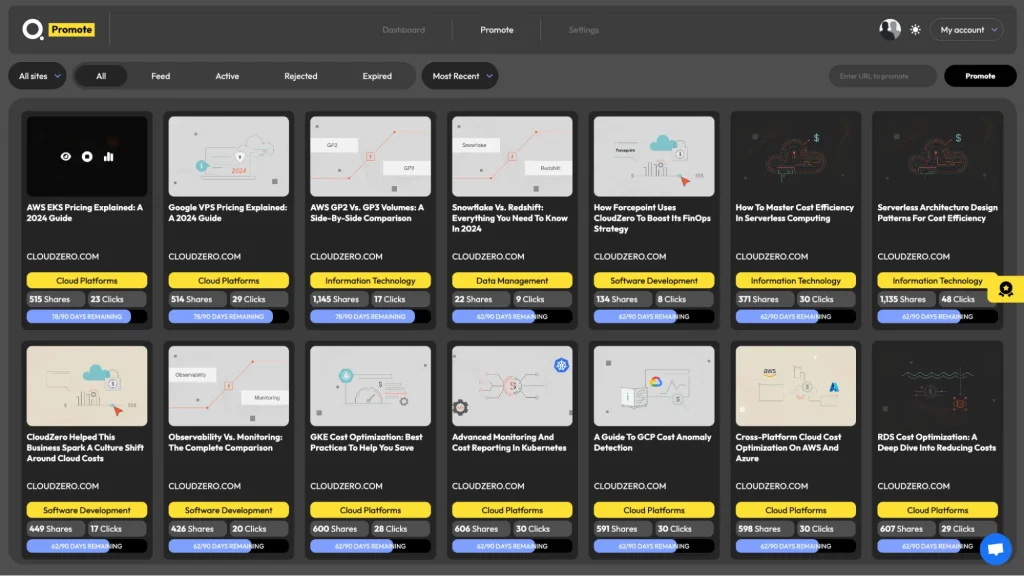
Task: Click the circle record icon on AWS EKS card
Action: coord(87,157)
